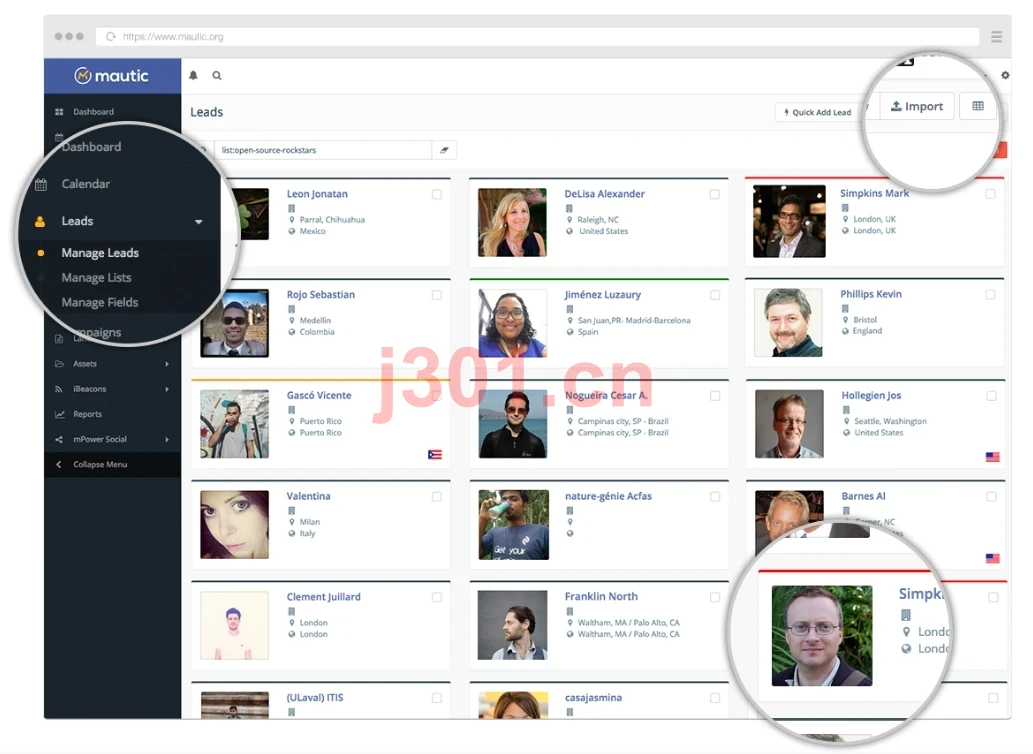Click company icon on Leon Jonatan card
The width and height of the screenshot is (1033, 754).
pos(291,208)
